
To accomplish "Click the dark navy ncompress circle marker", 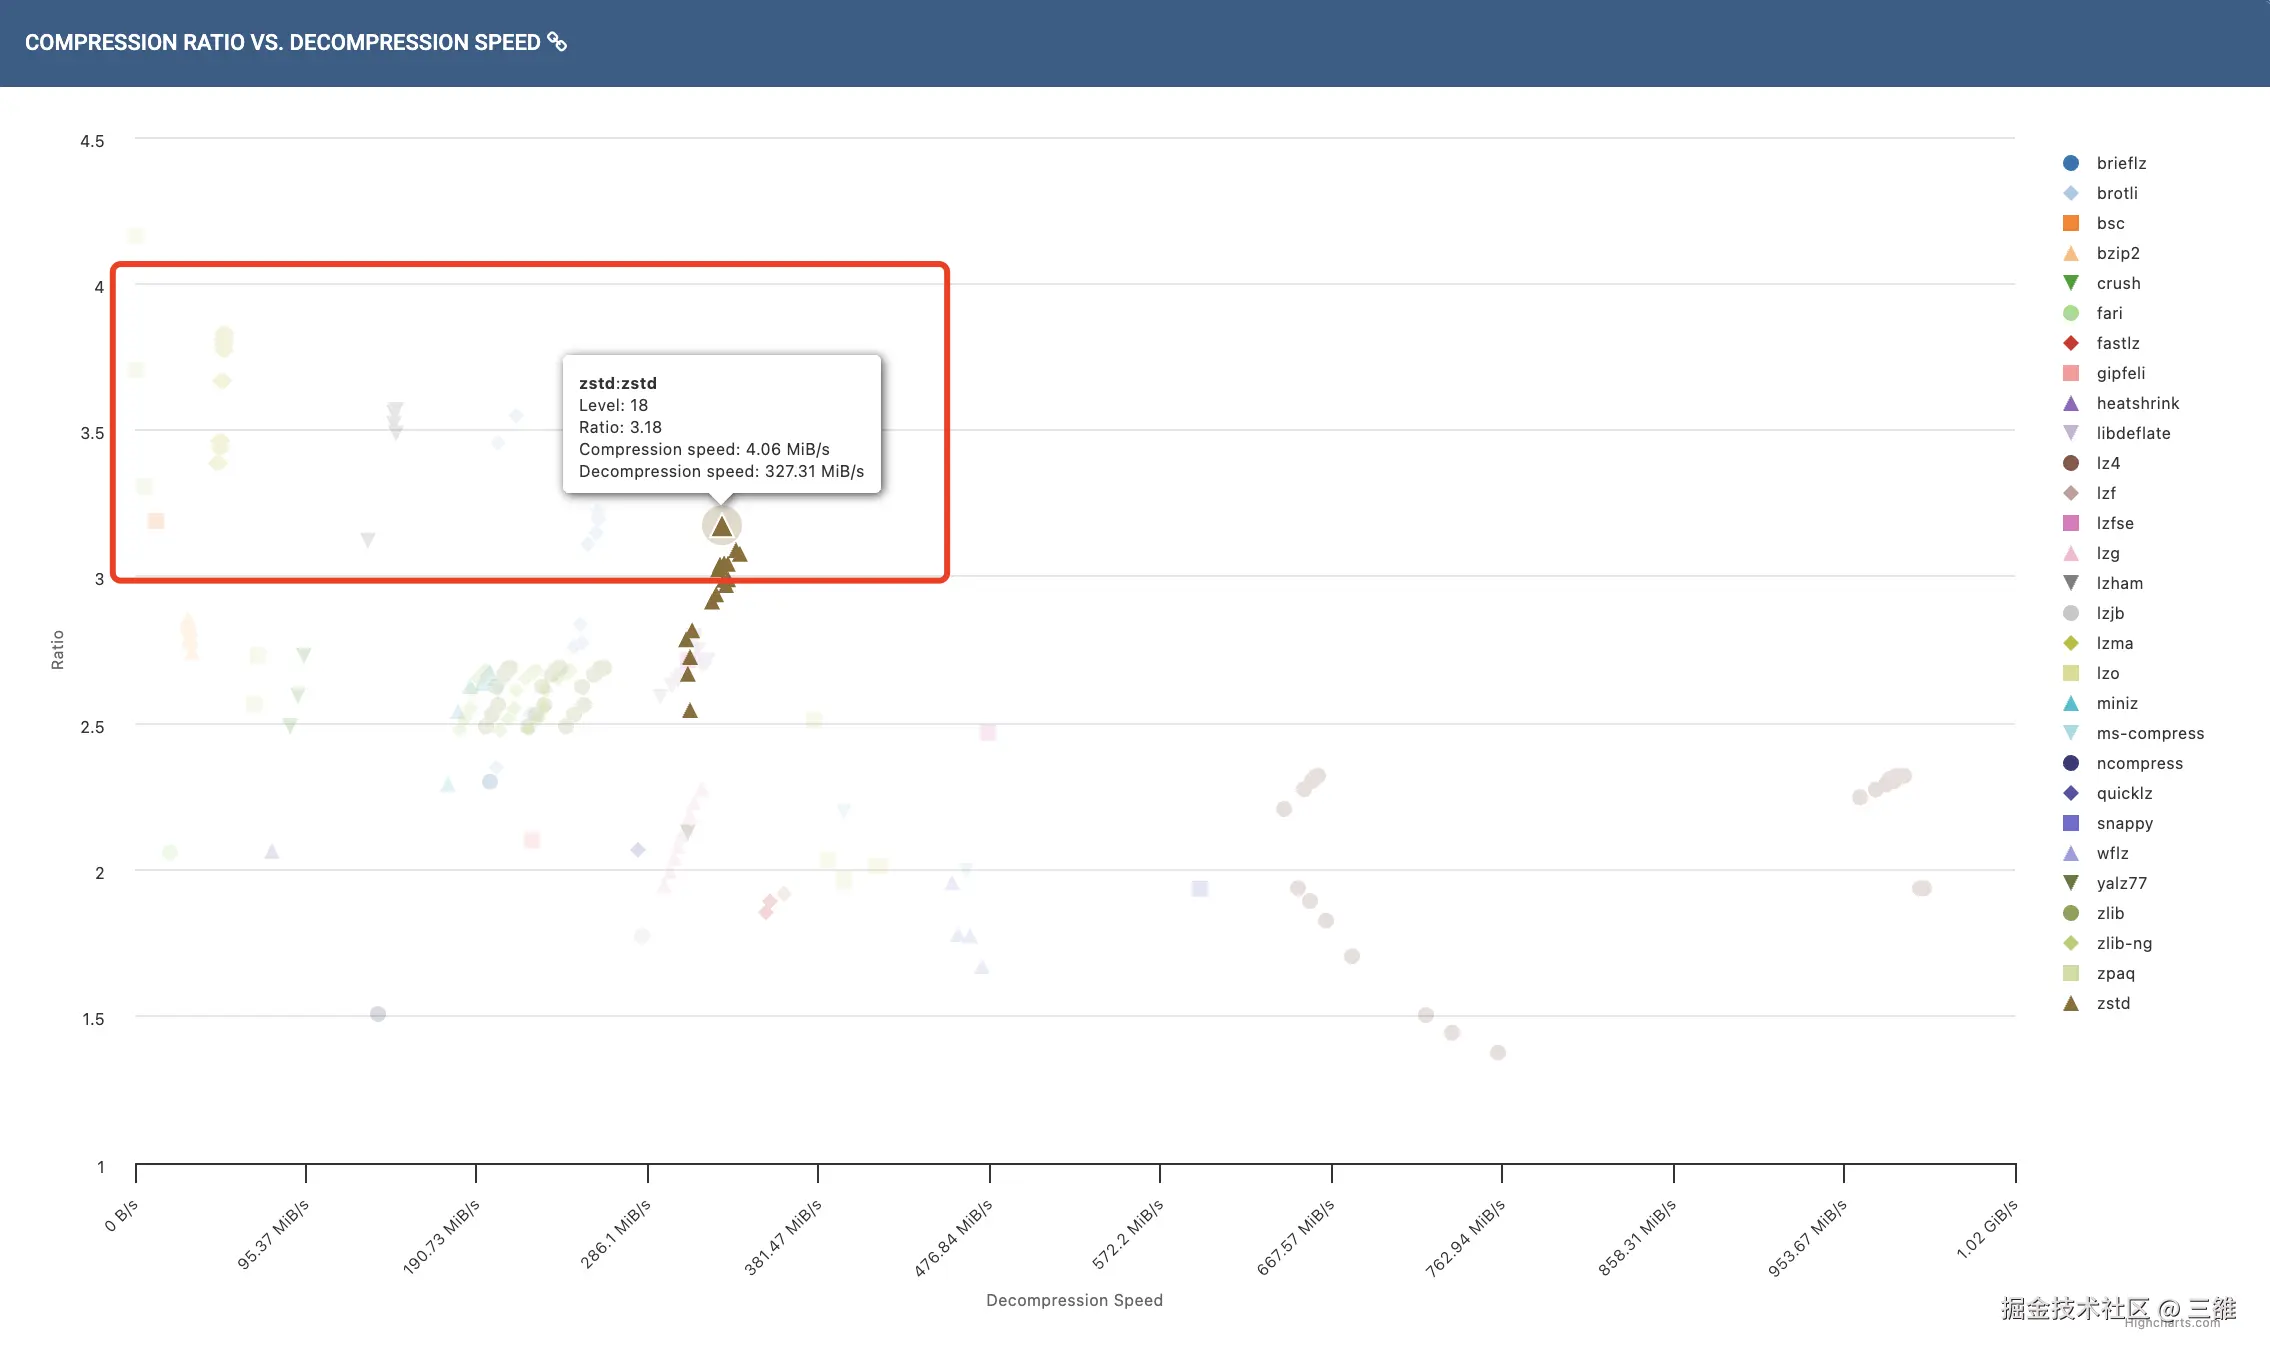I will [2071, 763].
